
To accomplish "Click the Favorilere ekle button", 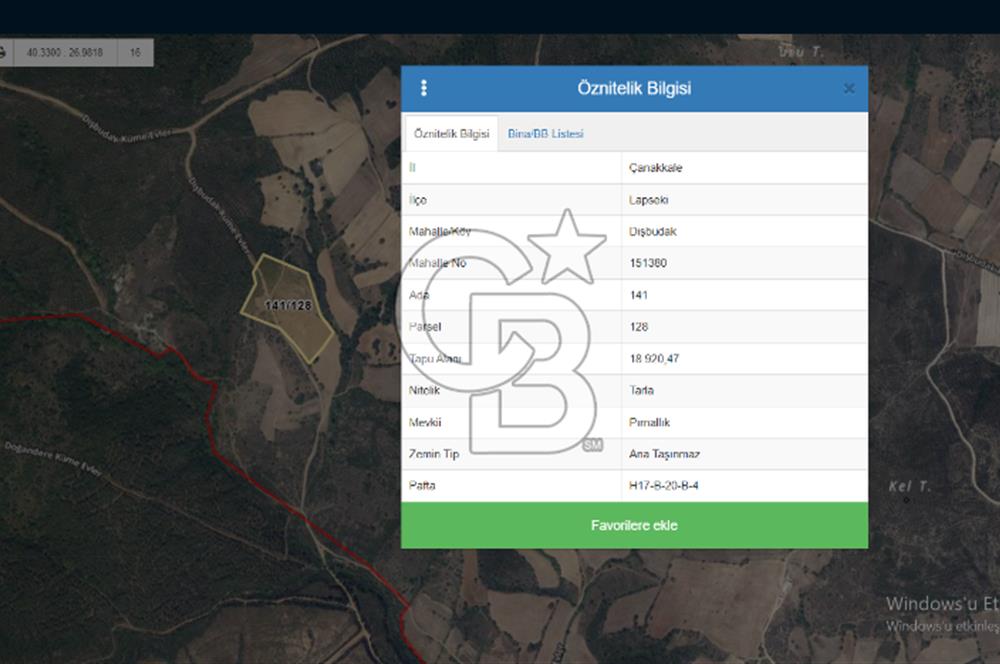I will (x=634, y=525).
